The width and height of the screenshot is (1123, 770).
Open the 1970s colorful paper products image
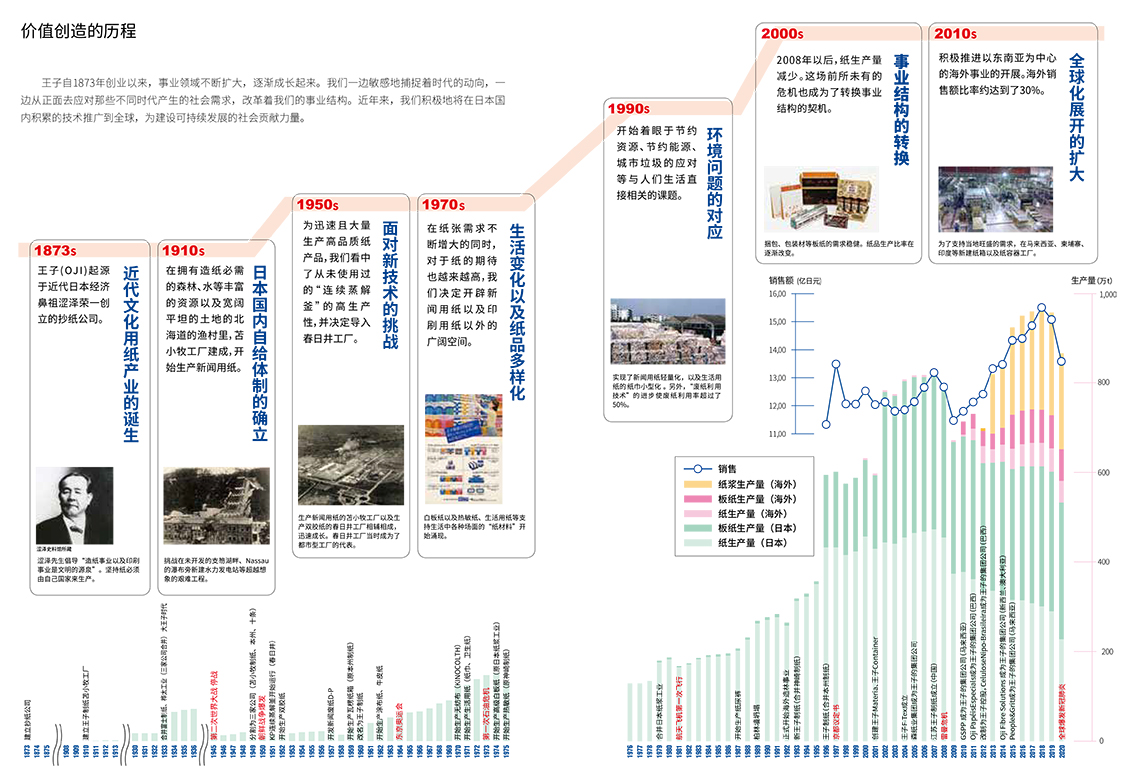point(463,448)
